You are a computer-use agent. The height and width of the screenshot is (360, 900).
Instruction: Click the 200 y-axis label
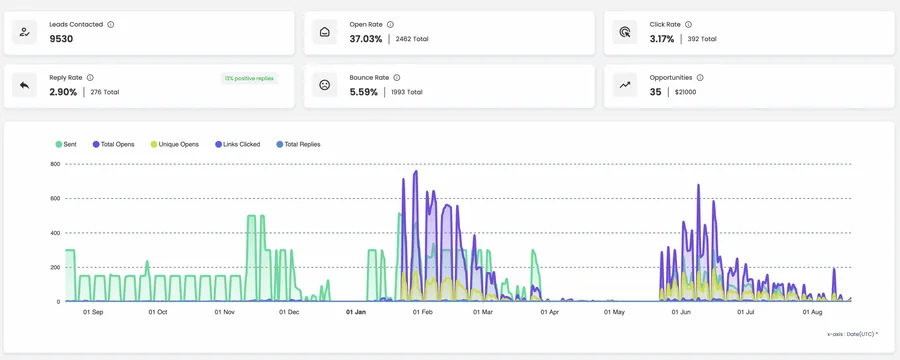[x=55, y=268]
